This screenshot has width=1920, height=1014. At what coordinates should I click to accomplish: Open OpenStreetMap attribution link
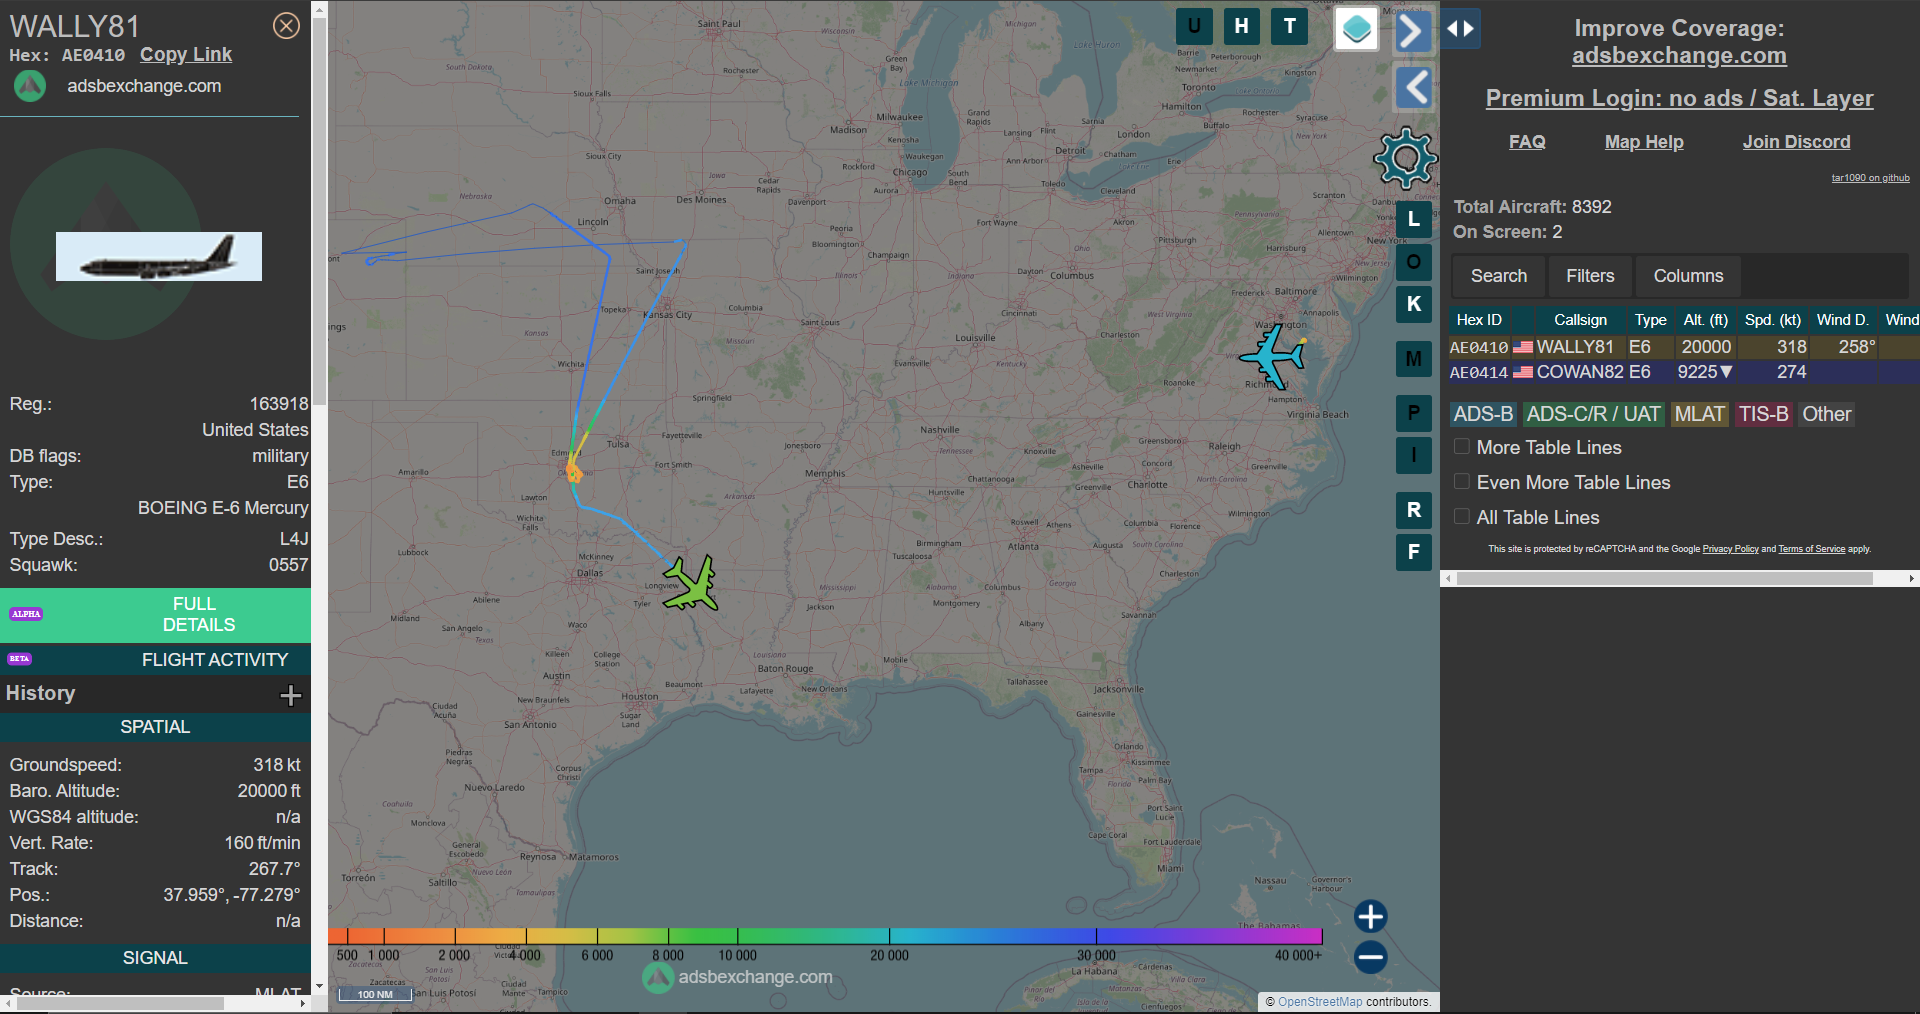point(1320,1002)
